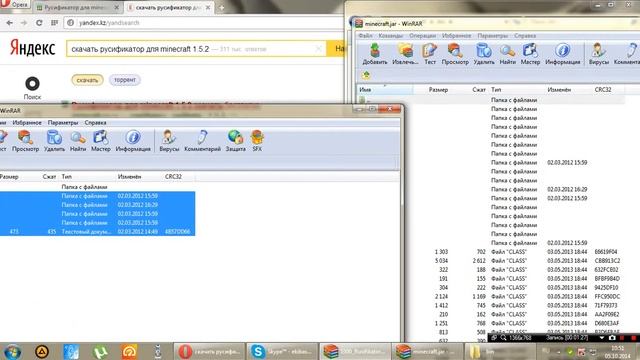The width and height of the screenshot is (640, 360).
Task: Open AIMP triangle icon on taskbar
Action: click(42, 351)
